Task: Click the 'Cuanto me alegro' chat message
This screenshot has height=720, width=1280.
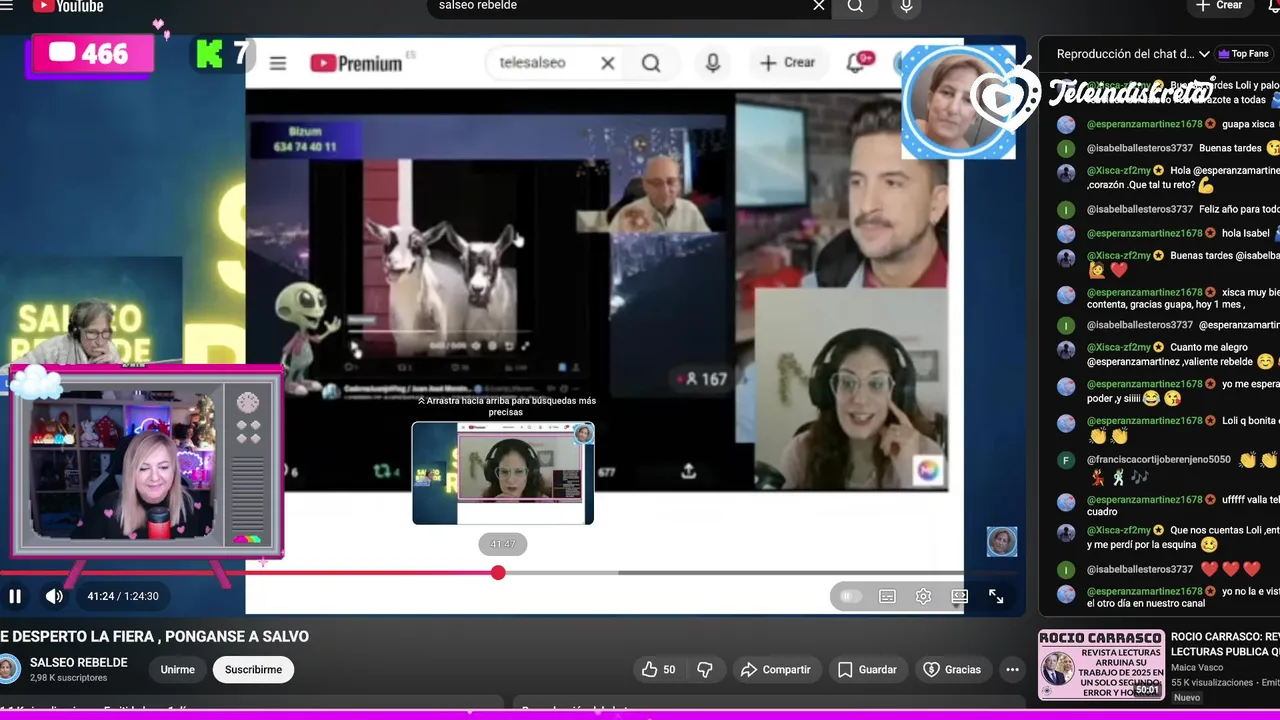Action: [1183, 354]
